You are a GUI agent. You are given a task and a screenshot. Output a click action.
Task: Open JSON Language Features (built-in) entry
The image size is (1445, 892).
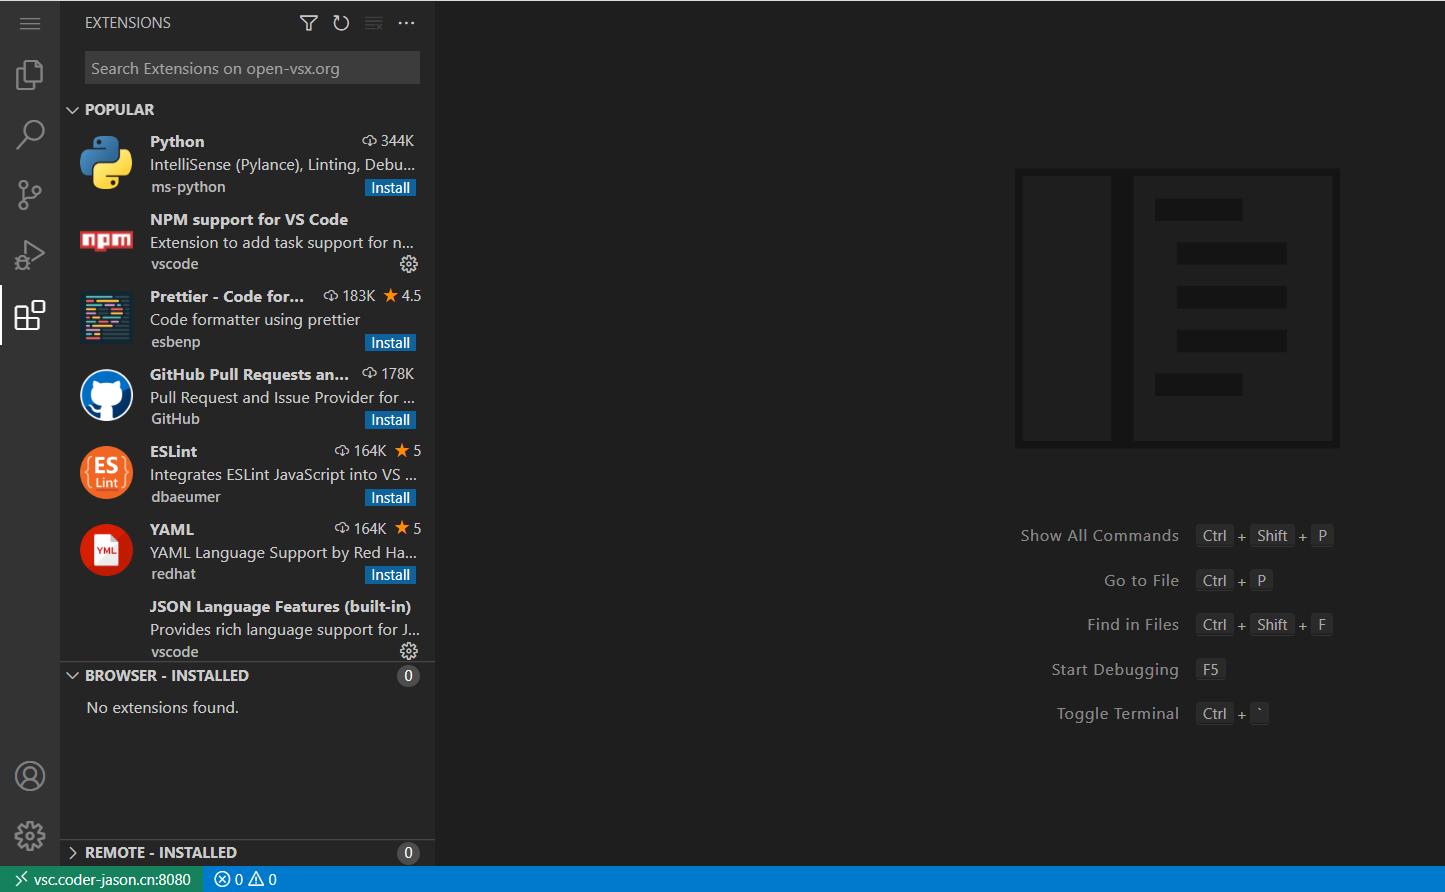click(280, 607)
